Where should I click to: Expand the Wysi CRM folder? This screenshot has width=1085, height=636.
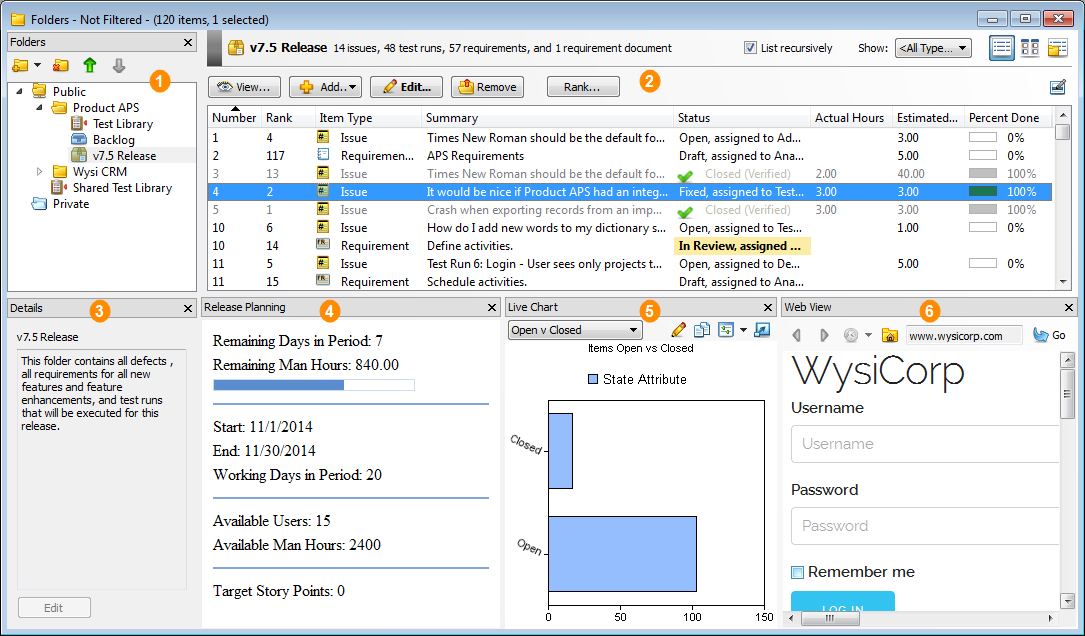[x=40, y=172]
